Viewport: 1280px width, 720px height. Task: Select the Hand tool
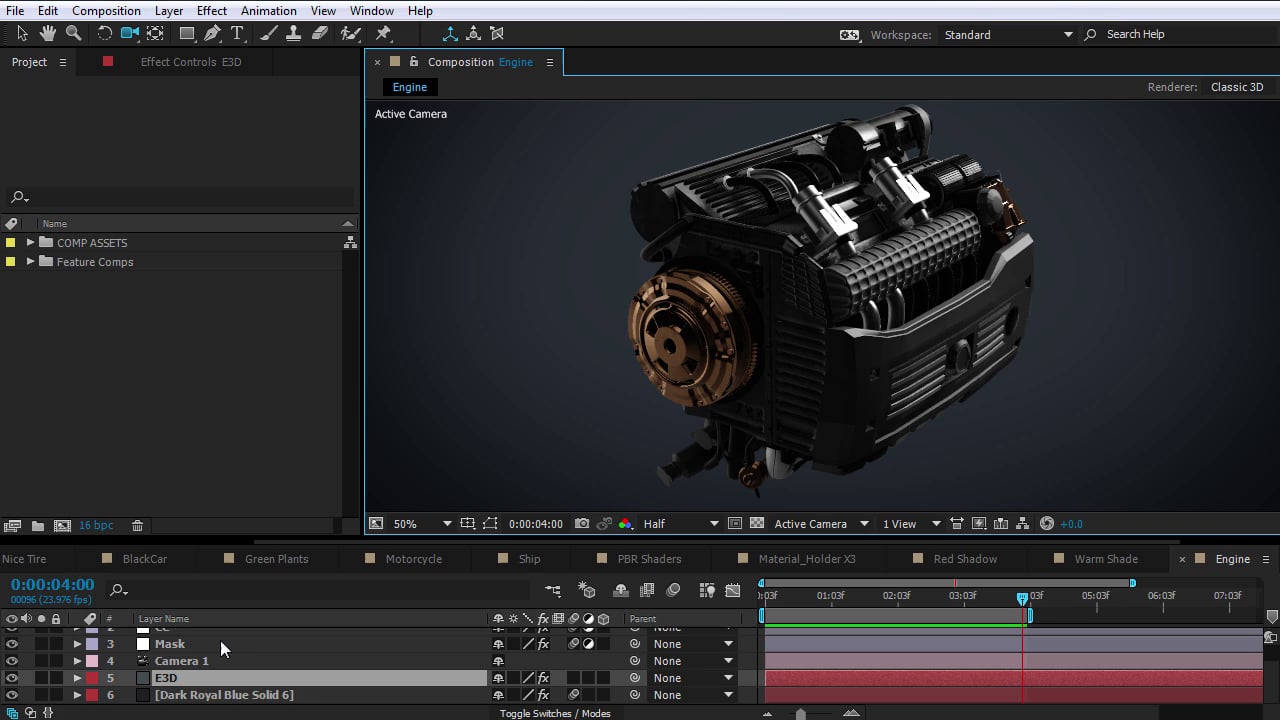click(47, 33)
